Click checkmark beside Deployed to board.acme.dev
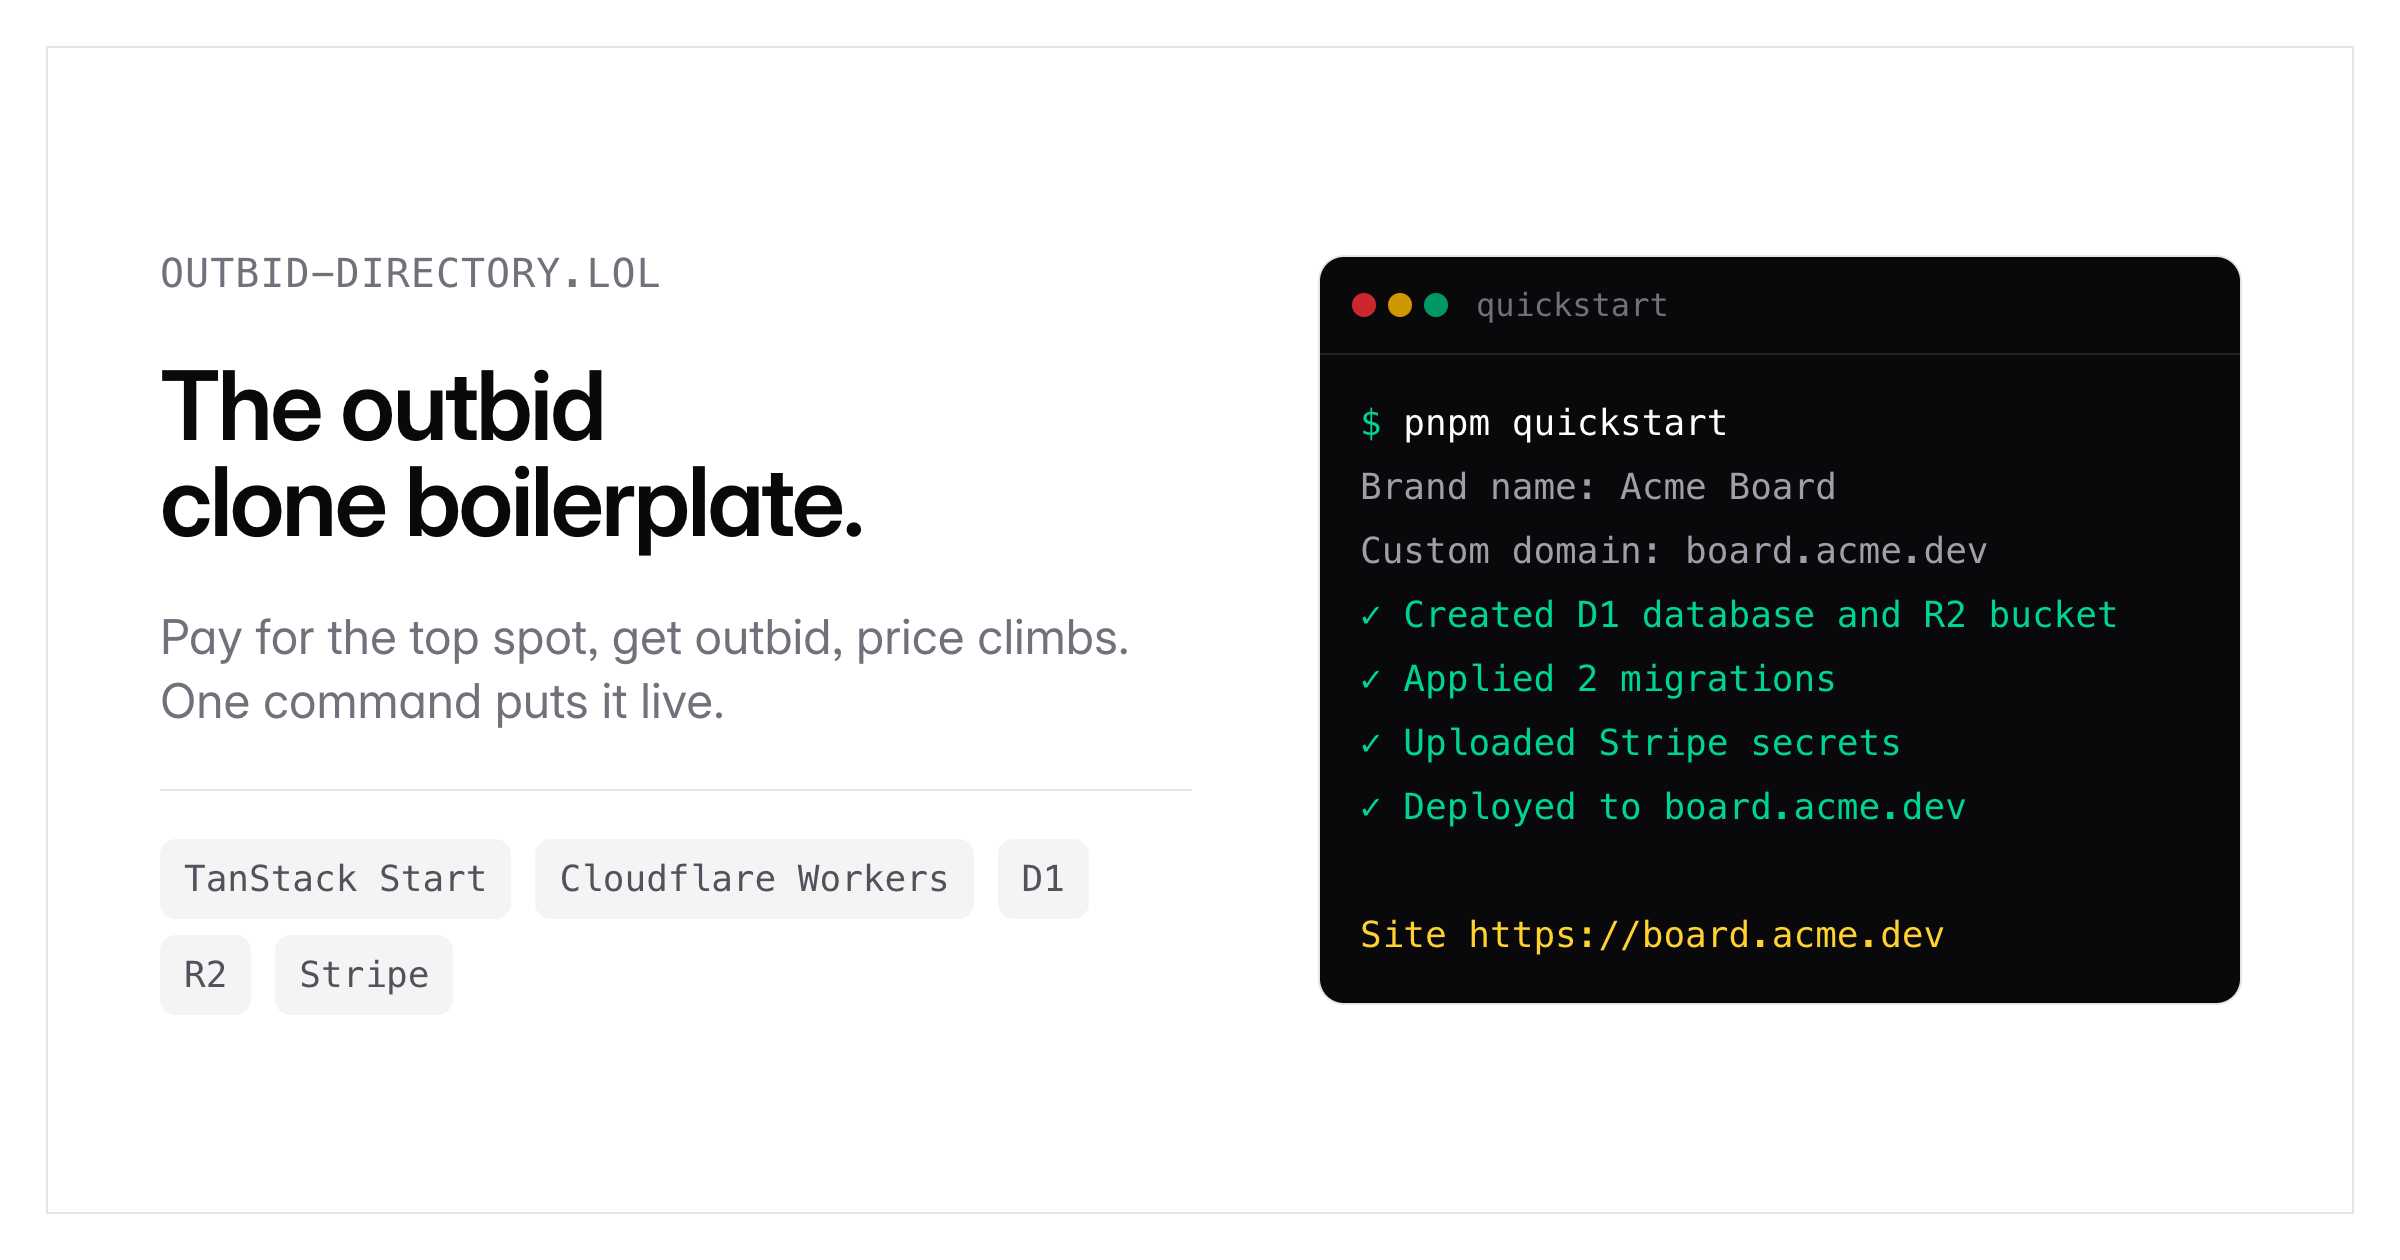This screenshot has width=2400, height=1260. click(1371, 808)
